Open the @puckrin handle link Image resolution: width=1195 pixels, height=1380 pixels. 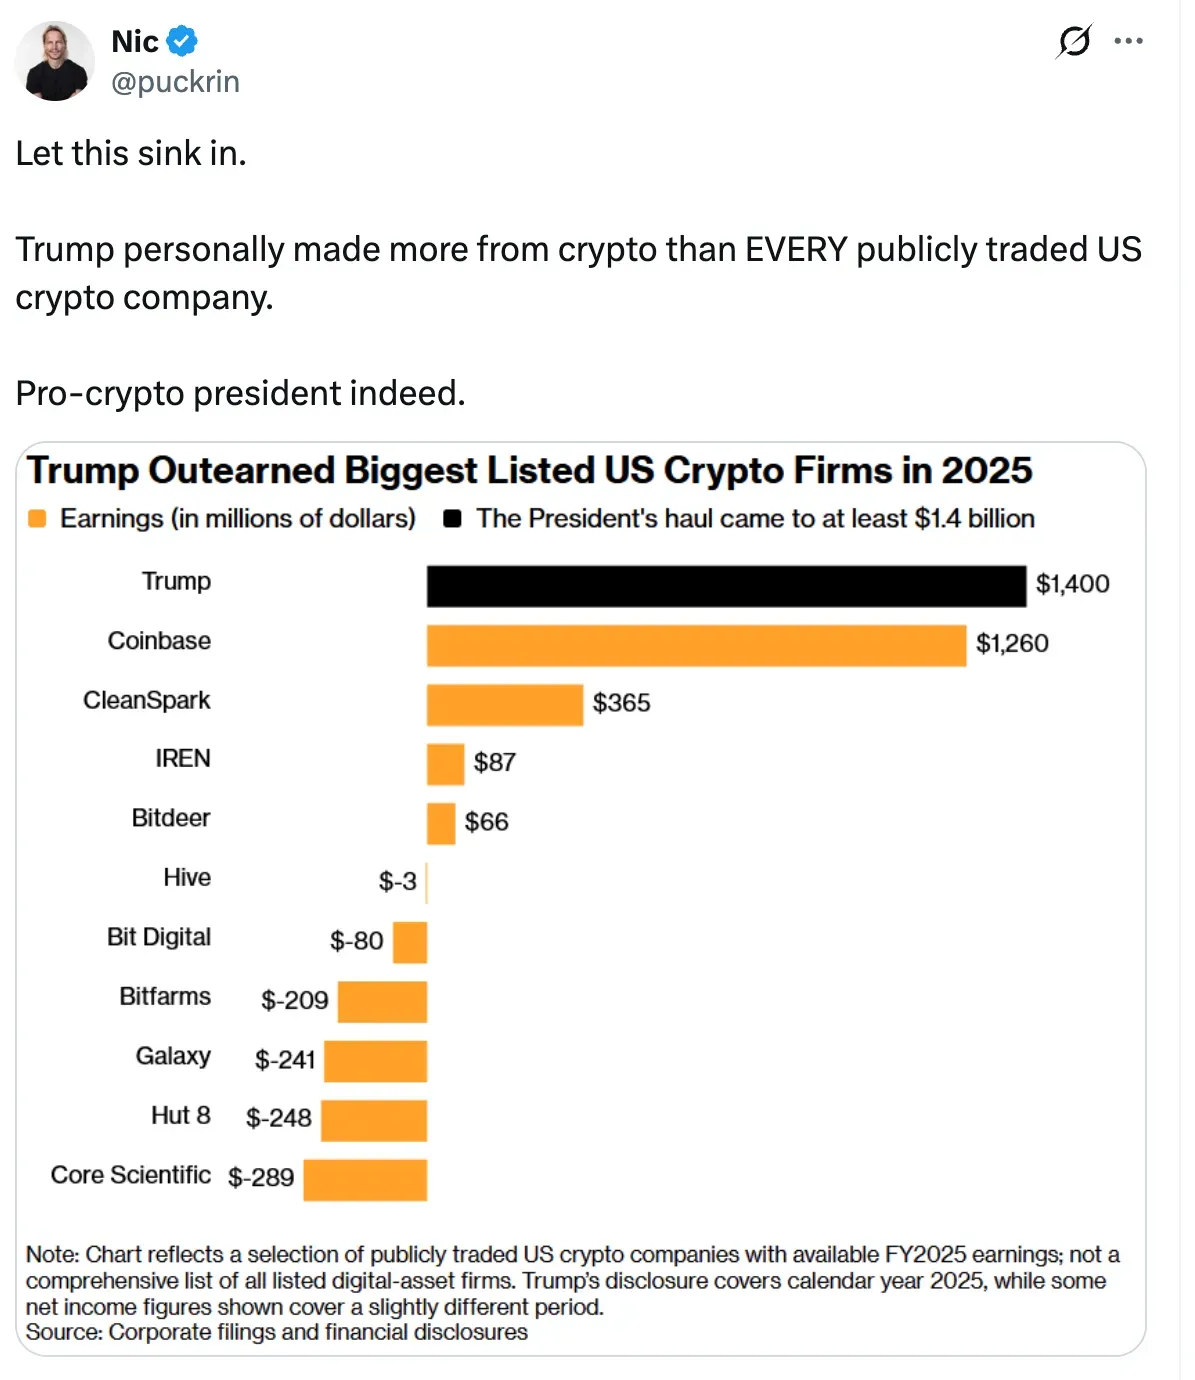point(175,81)
